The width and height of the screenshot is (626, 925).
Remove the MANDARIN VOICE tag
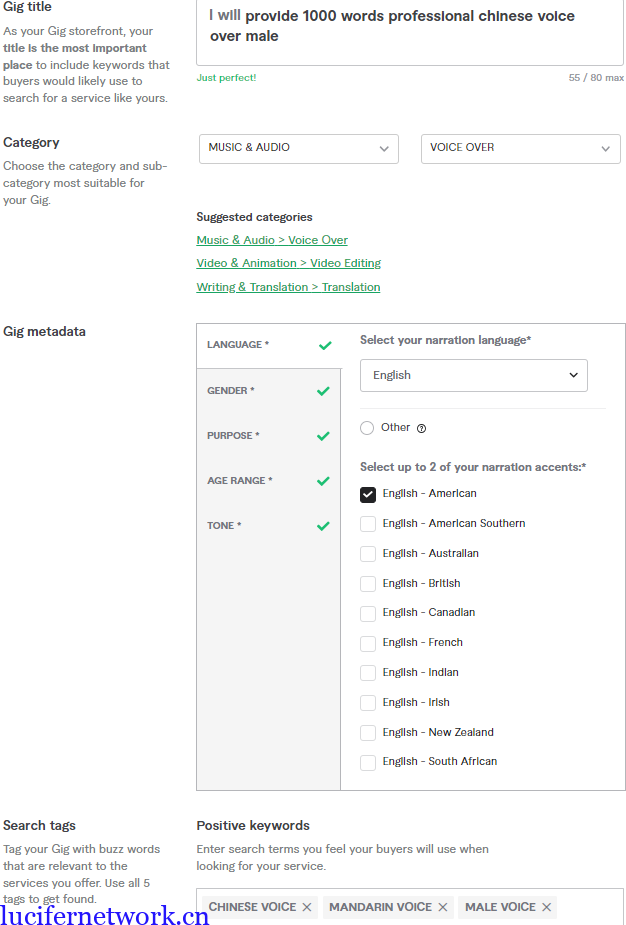click(442, 907)
